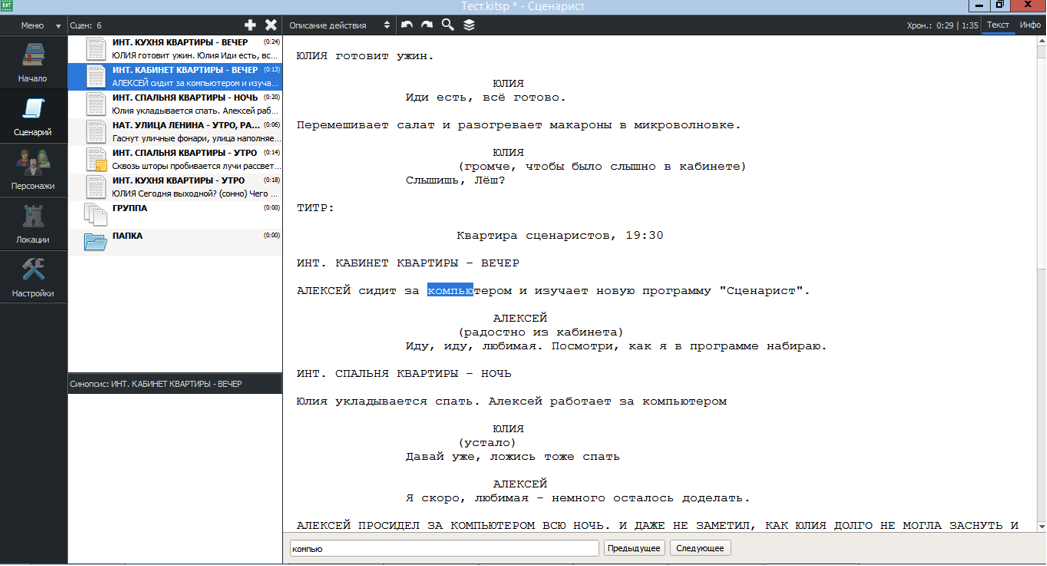Viewport: 1047px width, 566px height.
Task: Minimize the Сценарист window
Action: 978,5
